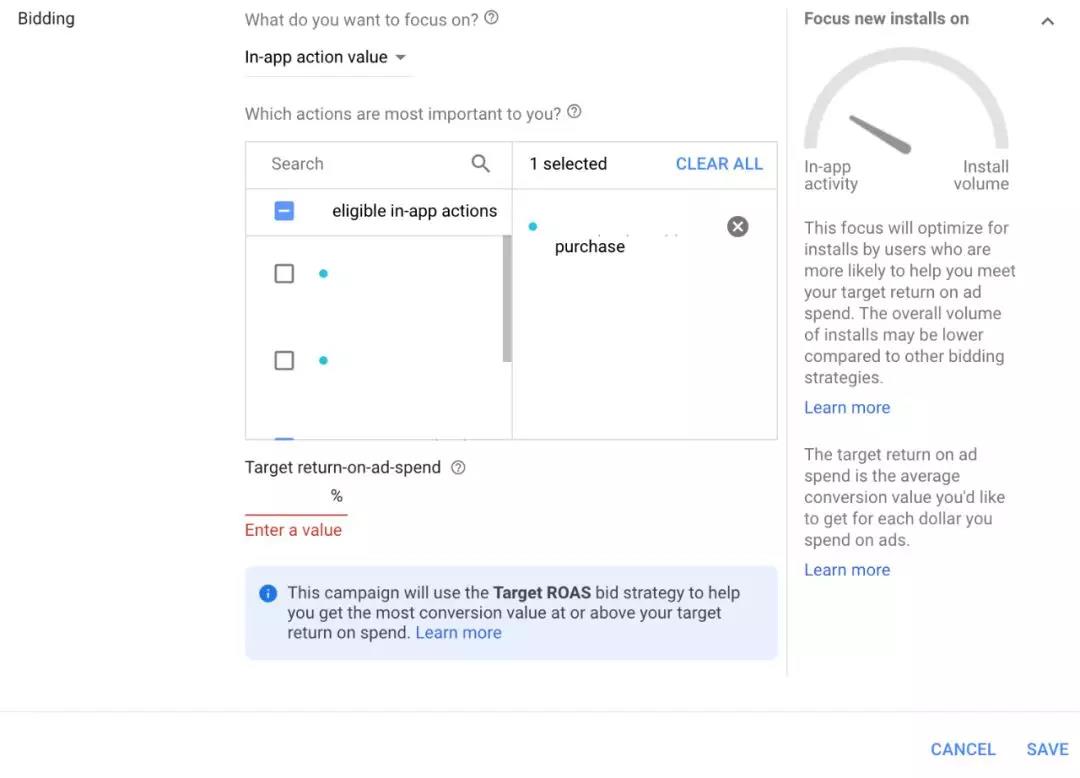Remove the selected purchase action with X icon

pos(738,227)
